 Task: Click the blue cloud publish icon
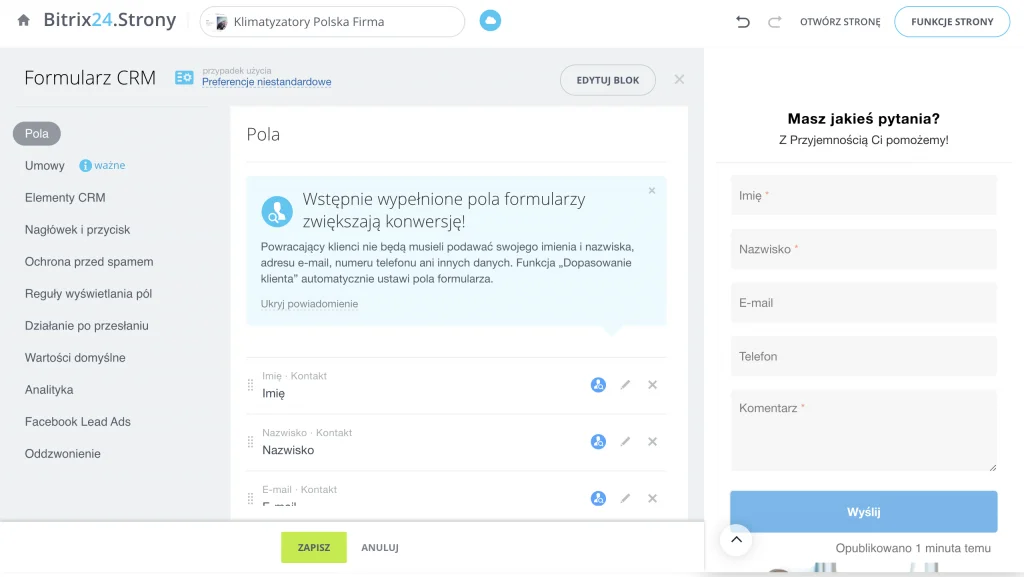click(x=490, y=21)
